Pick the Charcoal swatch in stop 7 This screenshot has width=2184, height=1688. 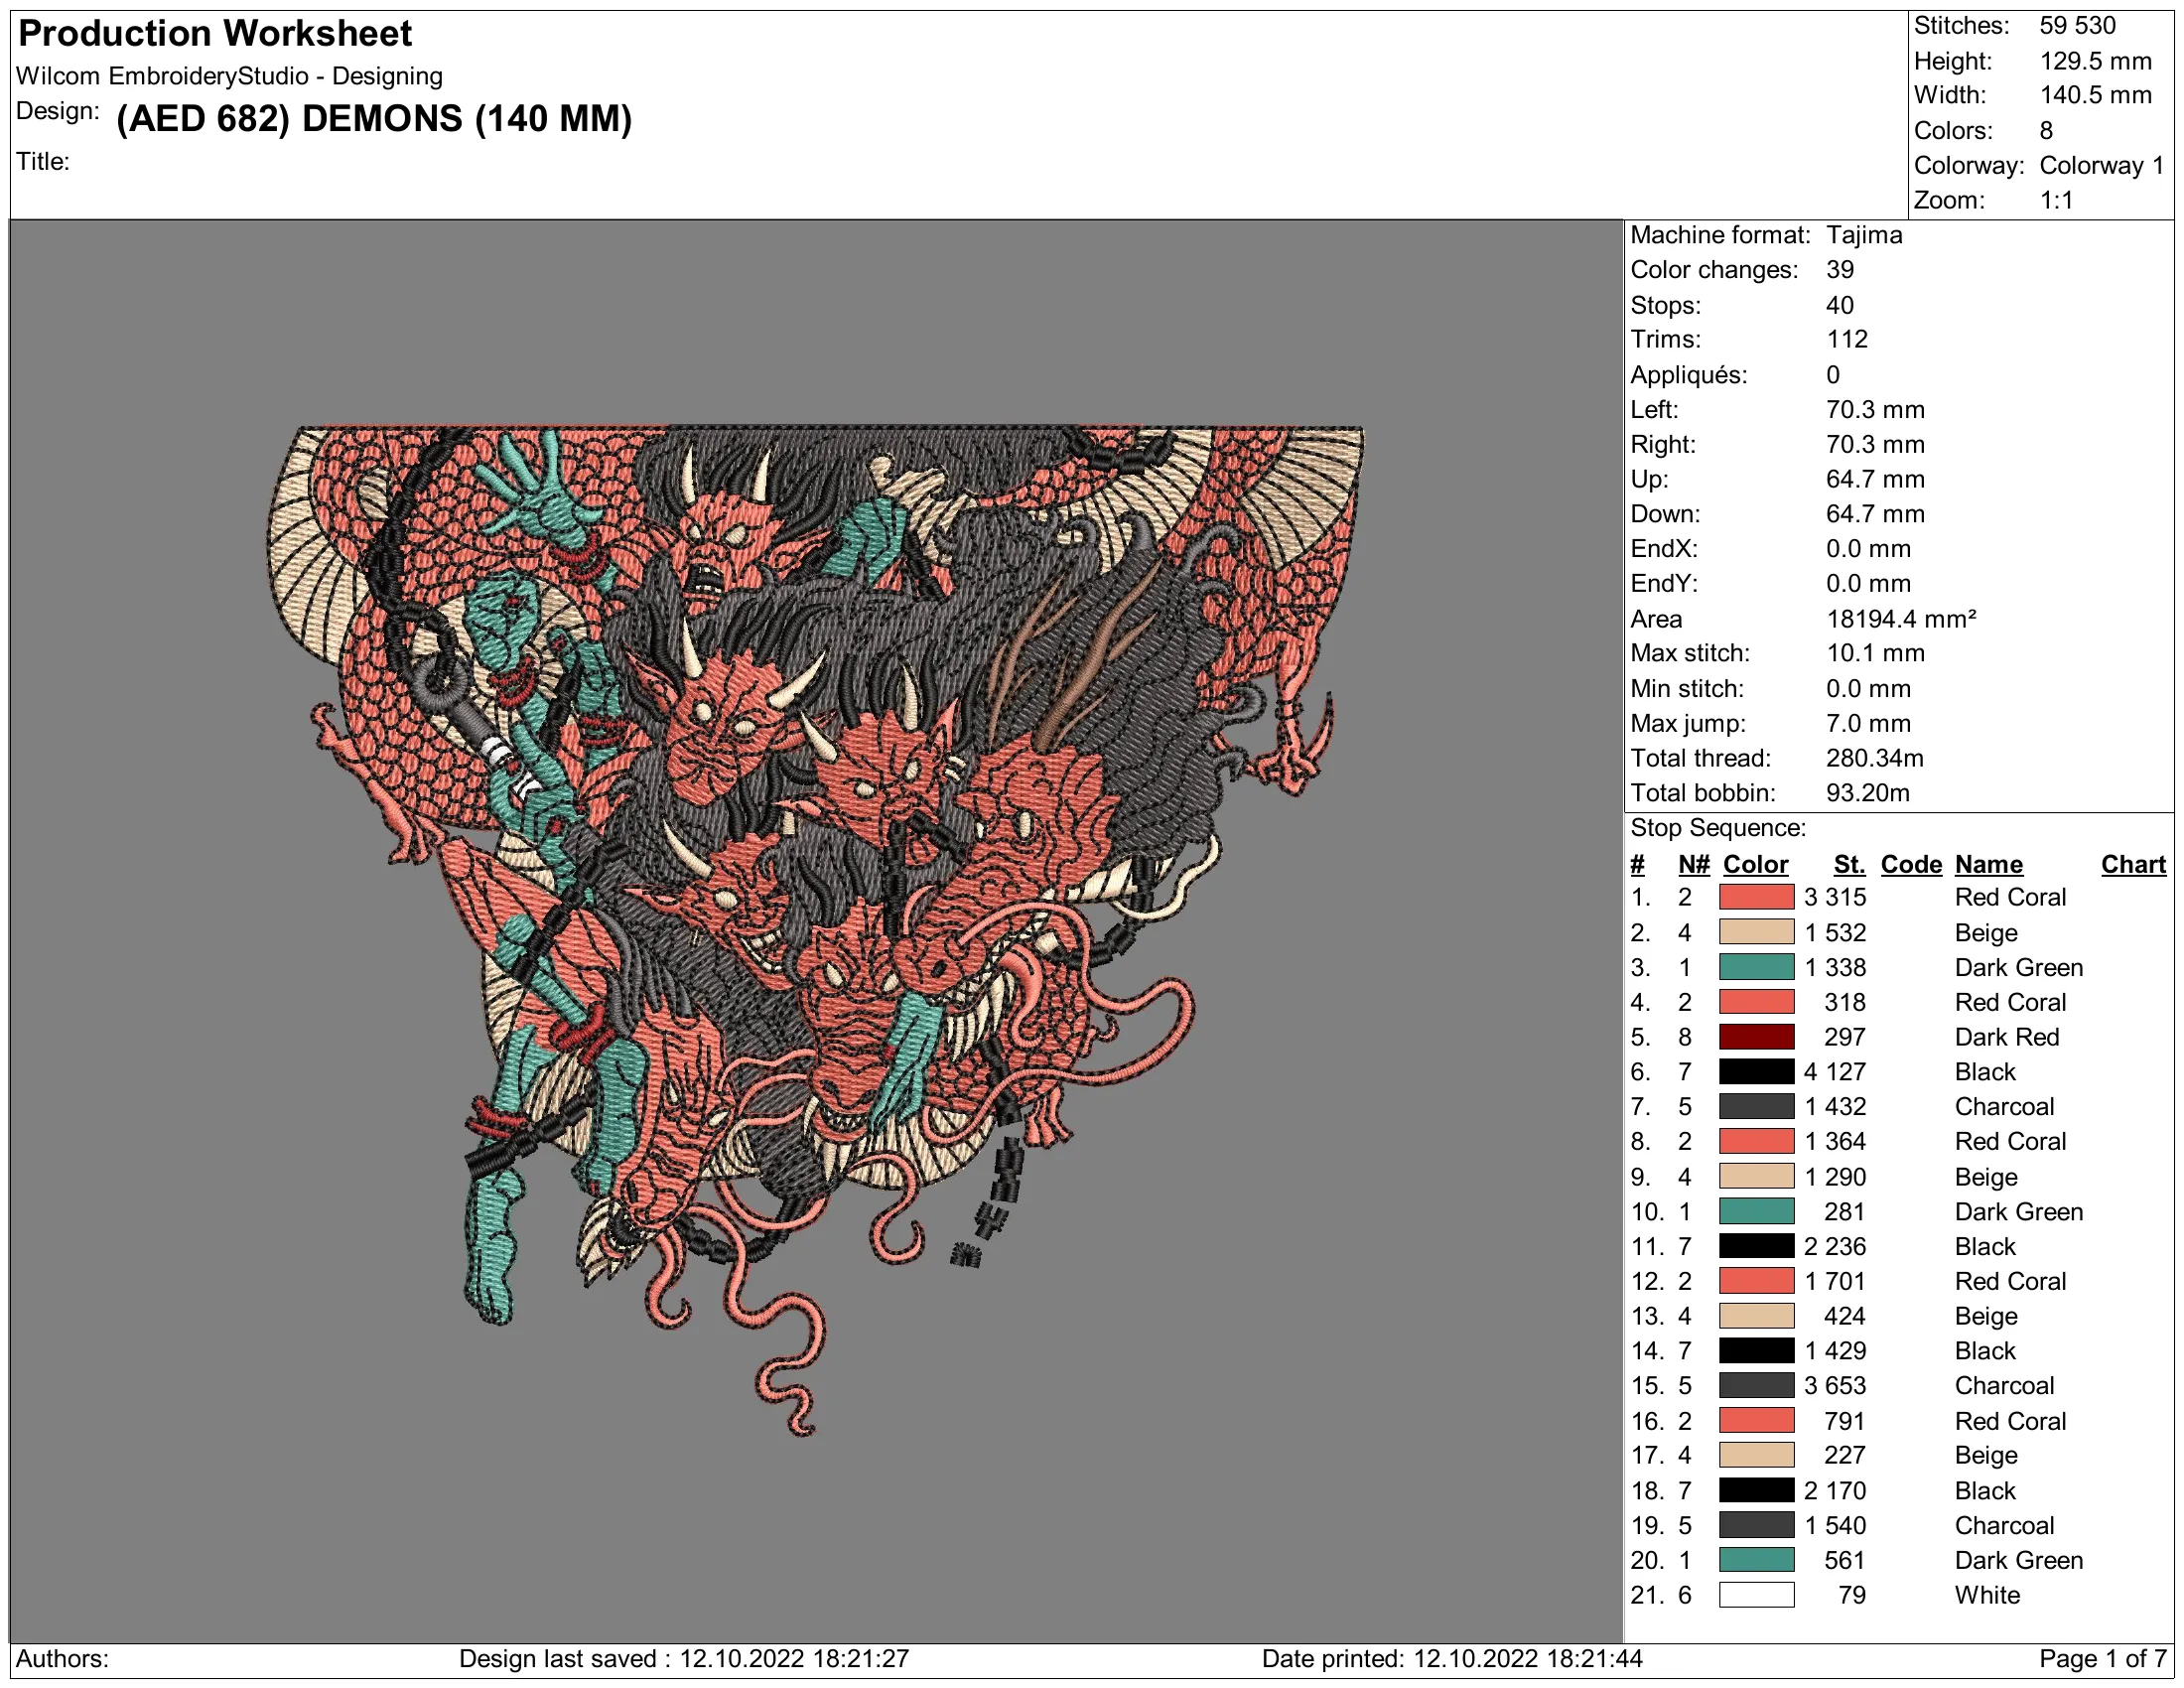coord(1756,1107)
